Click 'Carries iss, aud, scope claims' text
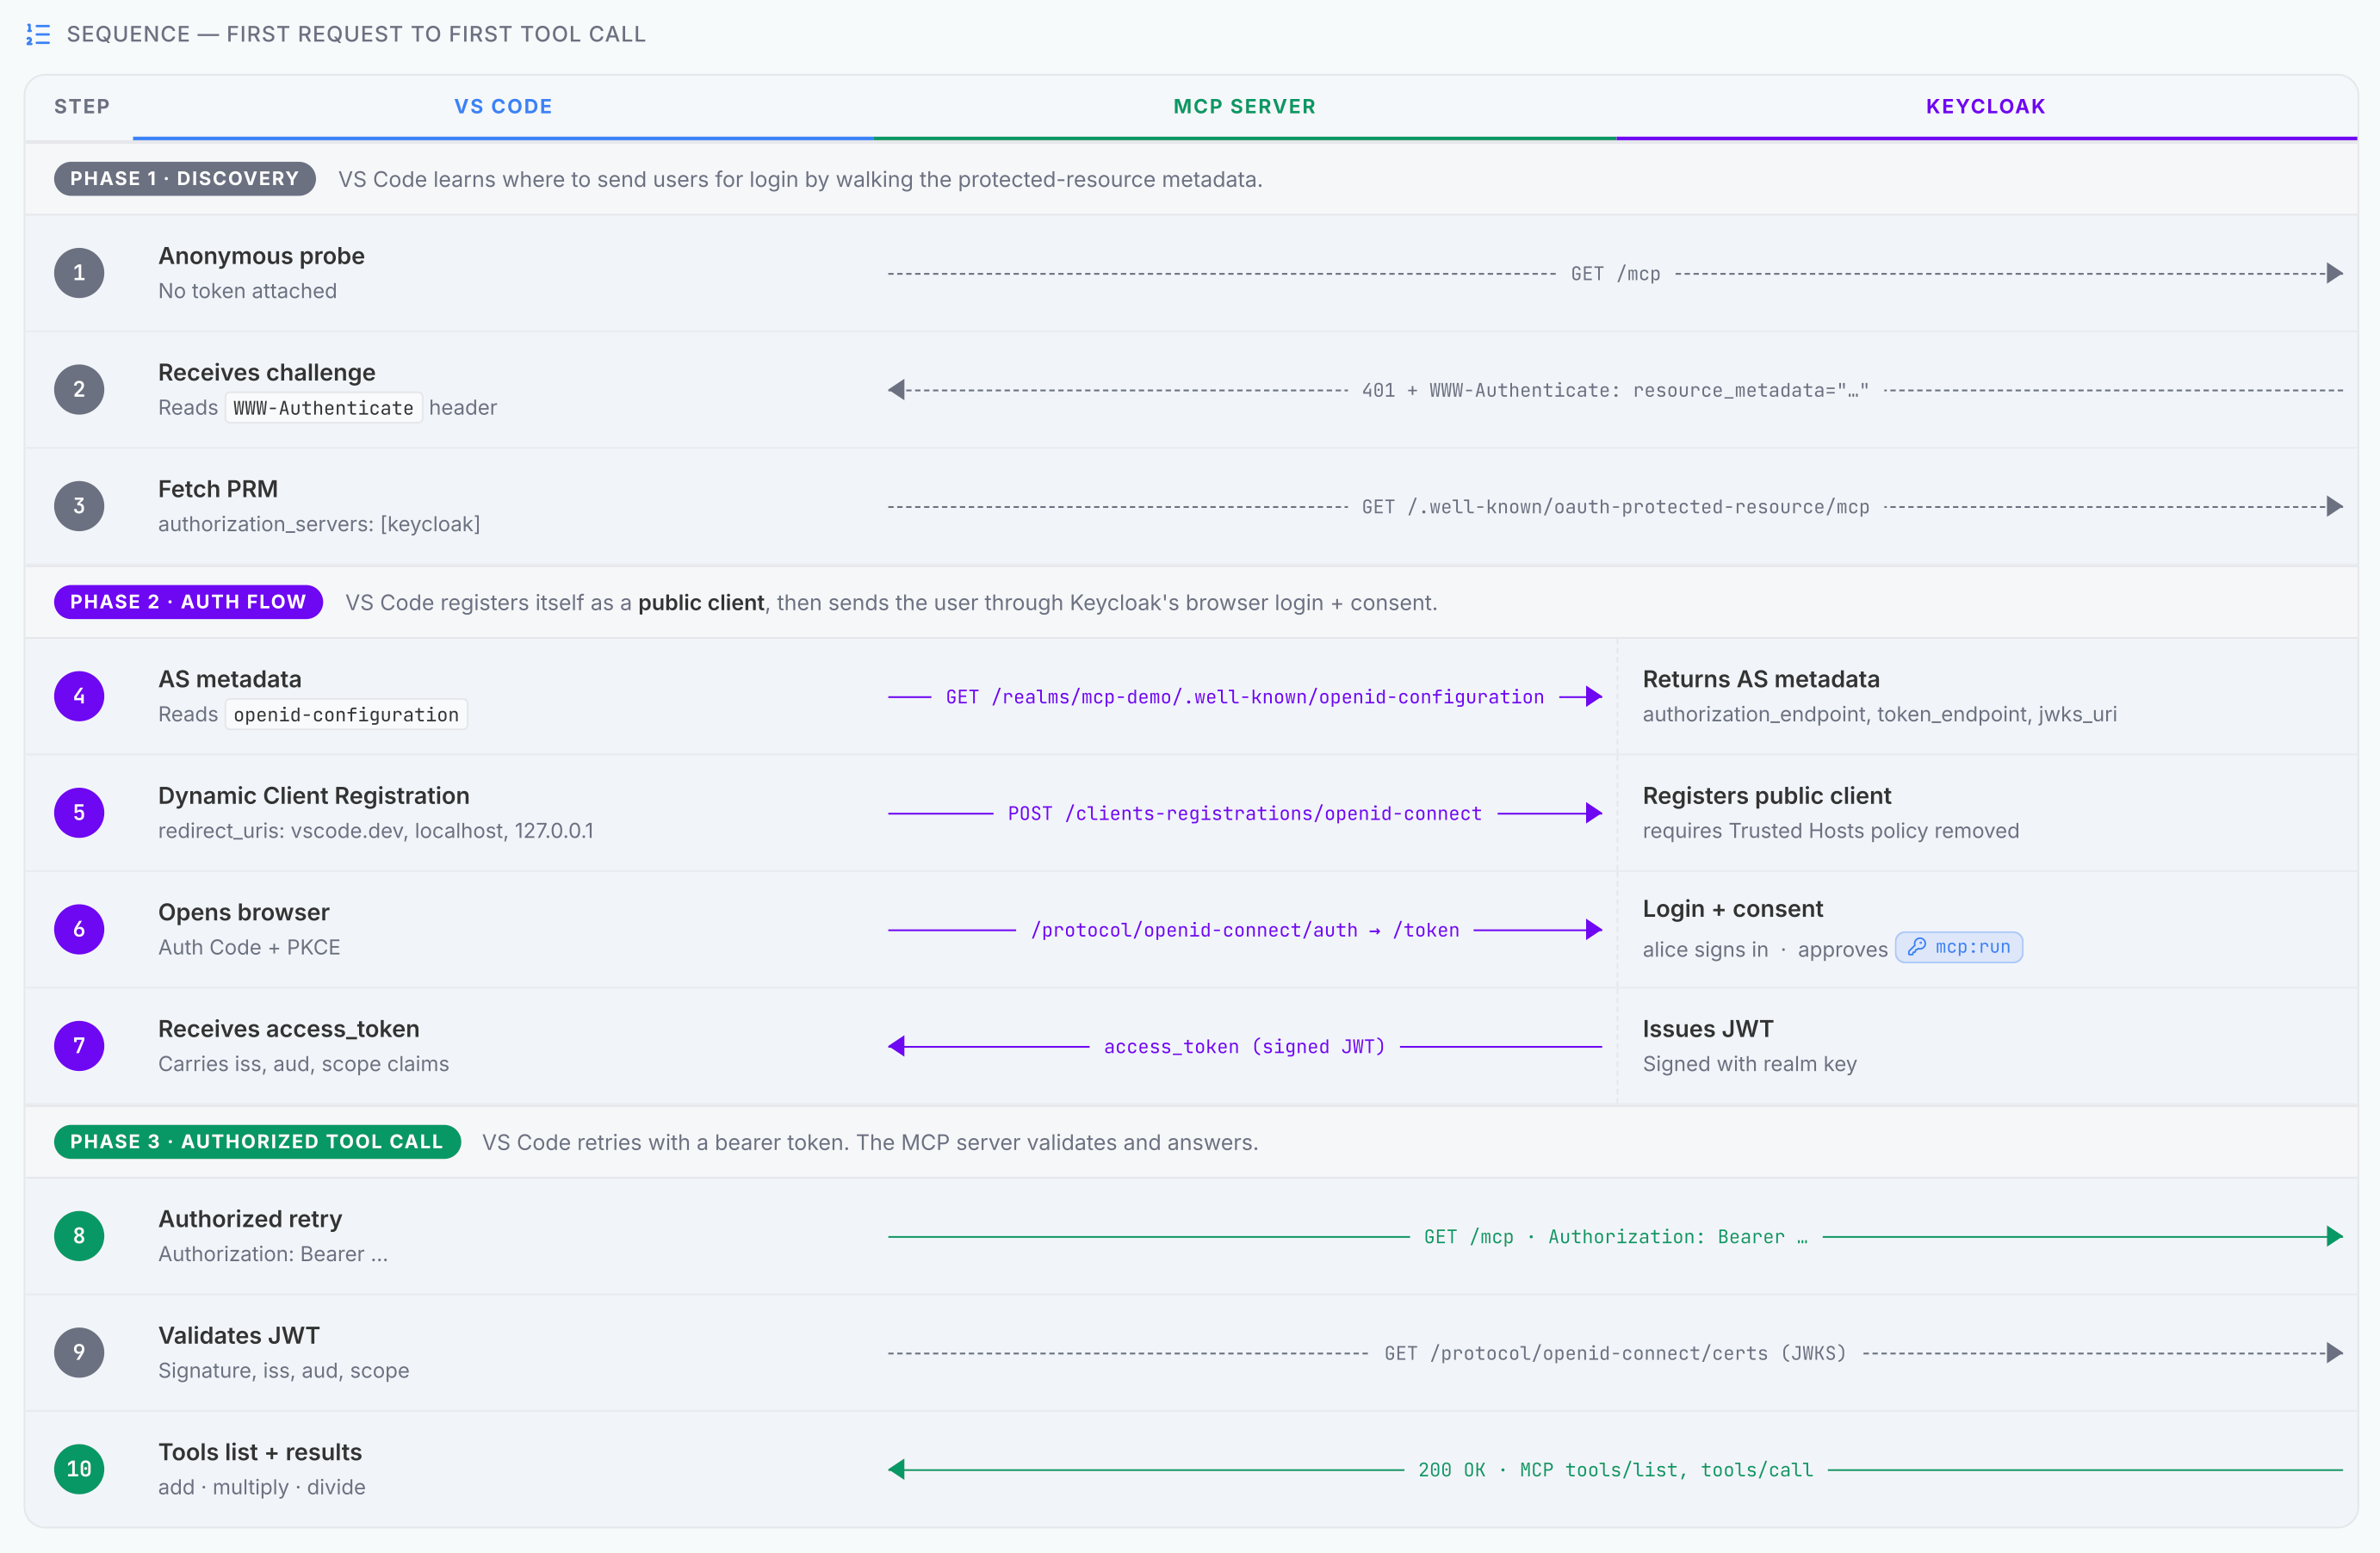Screen dimensions: 2380x1553 [x=303, y=1063]
